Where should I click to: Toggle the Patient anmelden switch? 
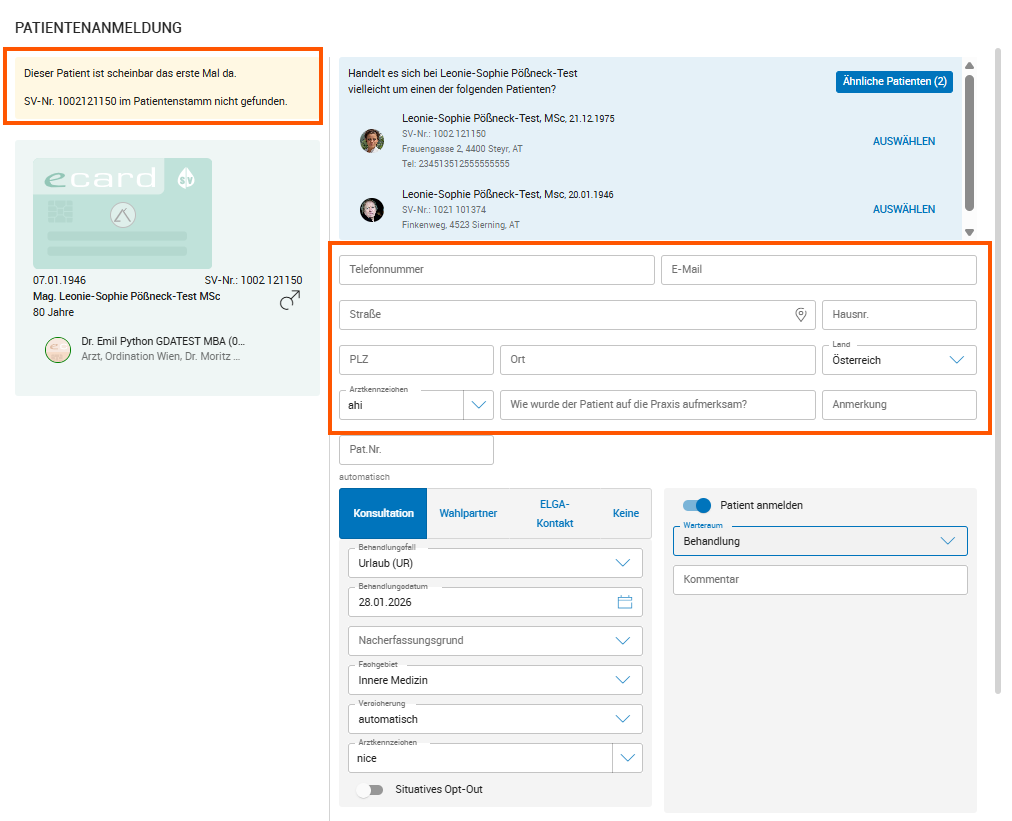[x=697, y=506]
